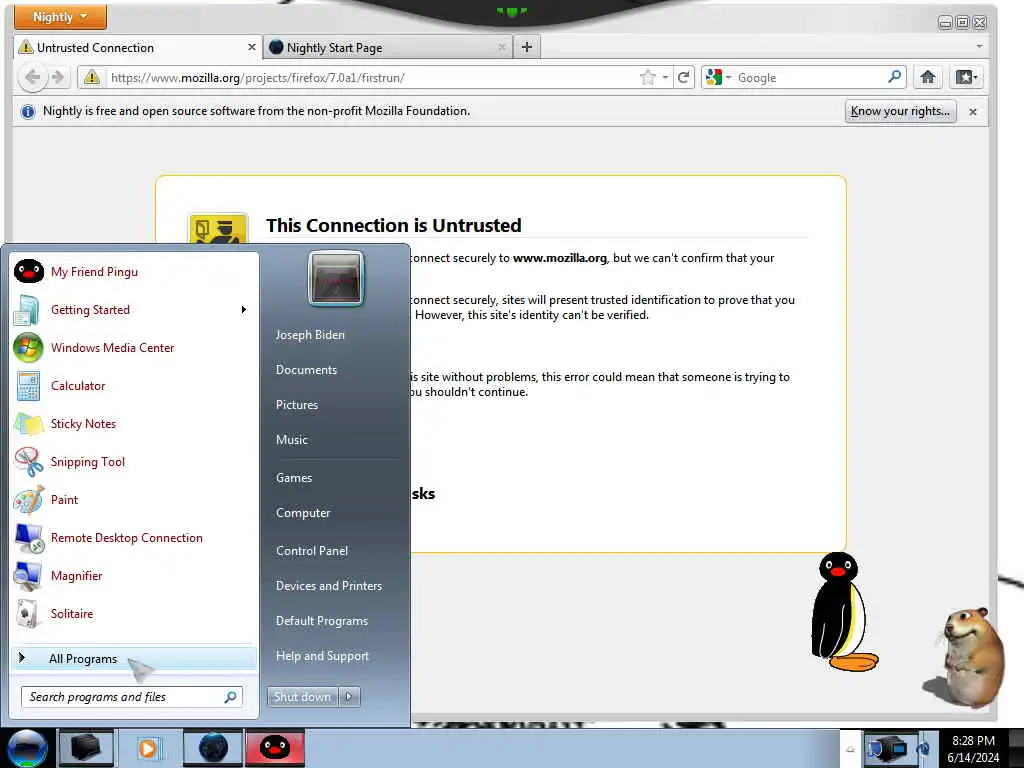Open Documents from Start menu
The height and width of the screenshot is (768, 1024).
click(x=306, y=370)
